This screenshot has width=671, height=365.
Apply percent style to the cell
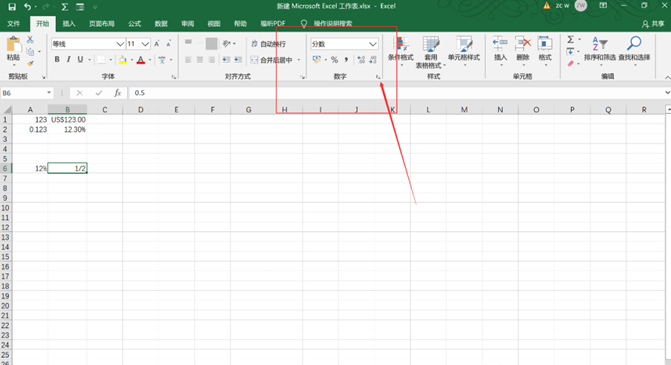[x=334, y=60]
